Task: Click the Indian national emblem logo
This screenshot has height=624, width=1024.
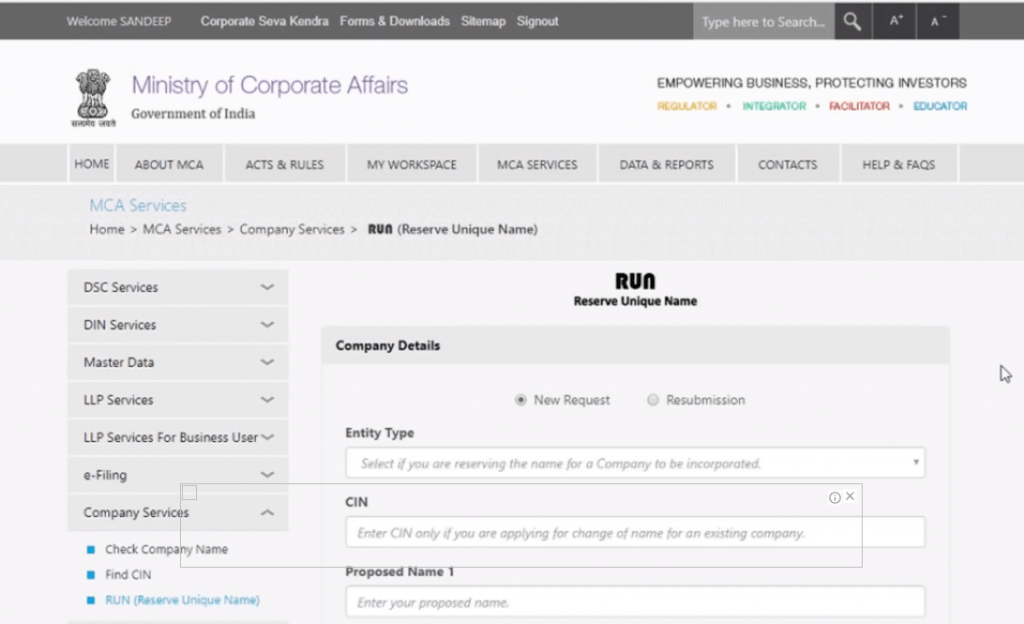Action: pos(93,98)
